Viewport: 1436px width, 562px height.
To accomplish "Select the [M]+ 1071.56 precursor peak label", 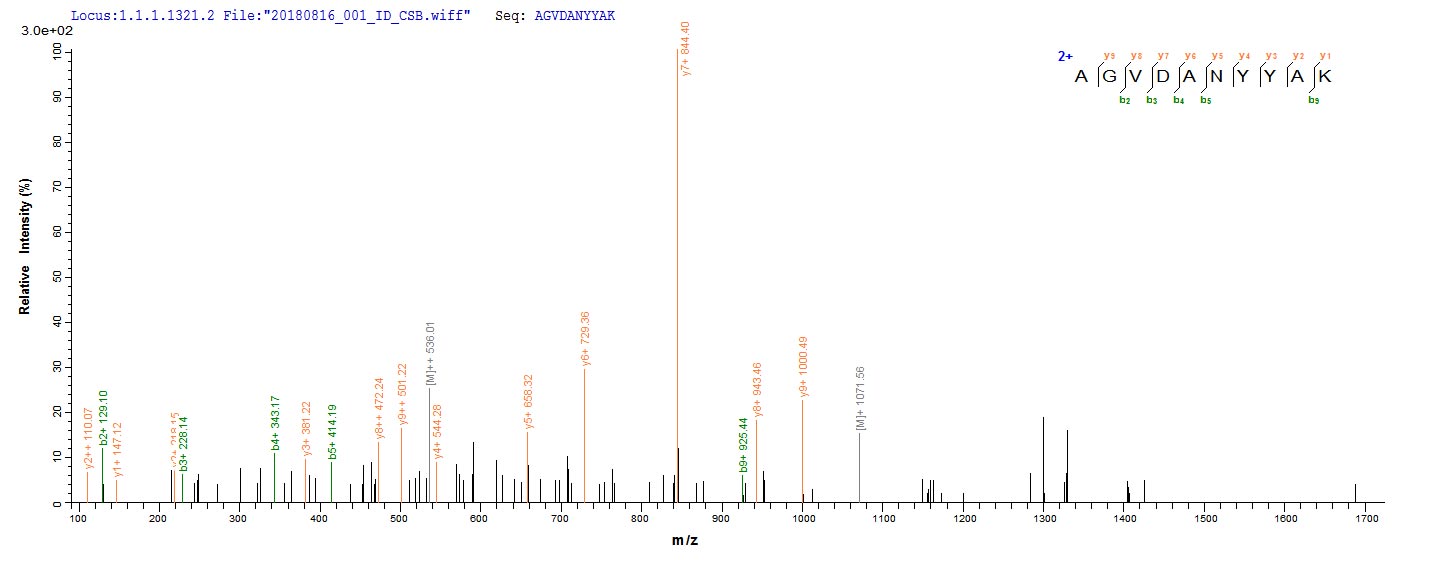I will pos(860,398).
